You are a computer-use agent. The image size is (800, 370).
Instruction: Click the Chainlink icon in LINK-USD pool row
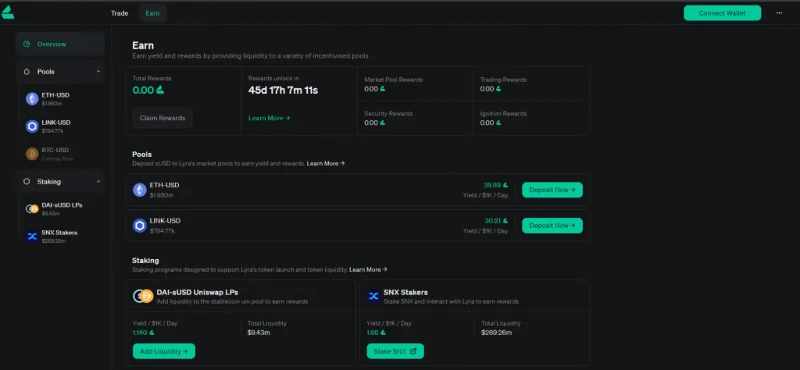tap(140, 226)
